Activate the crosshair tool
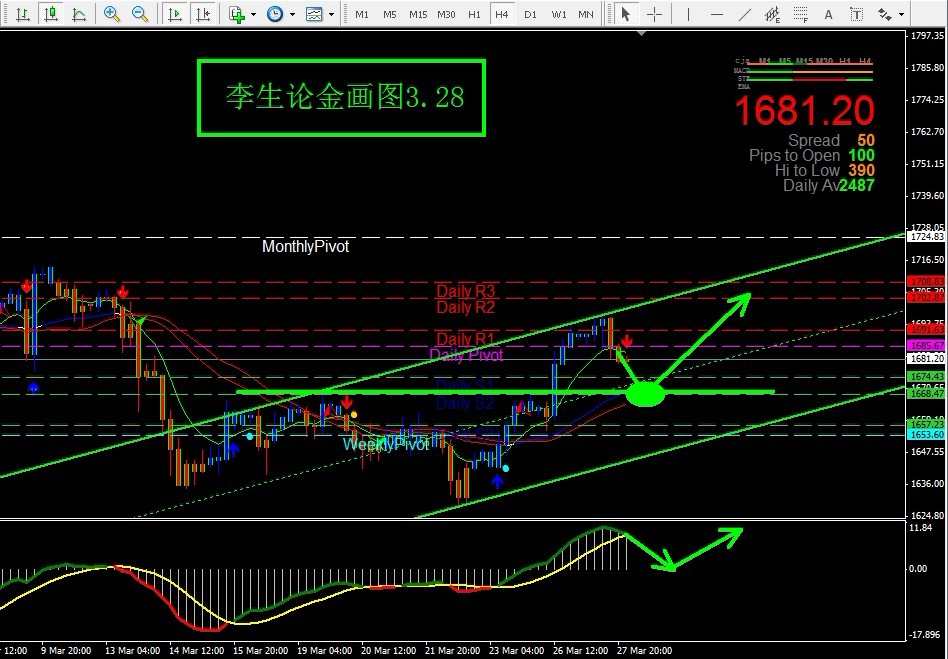Image resolution: width=948 pixels, height=659 pixels. point(655,14)
